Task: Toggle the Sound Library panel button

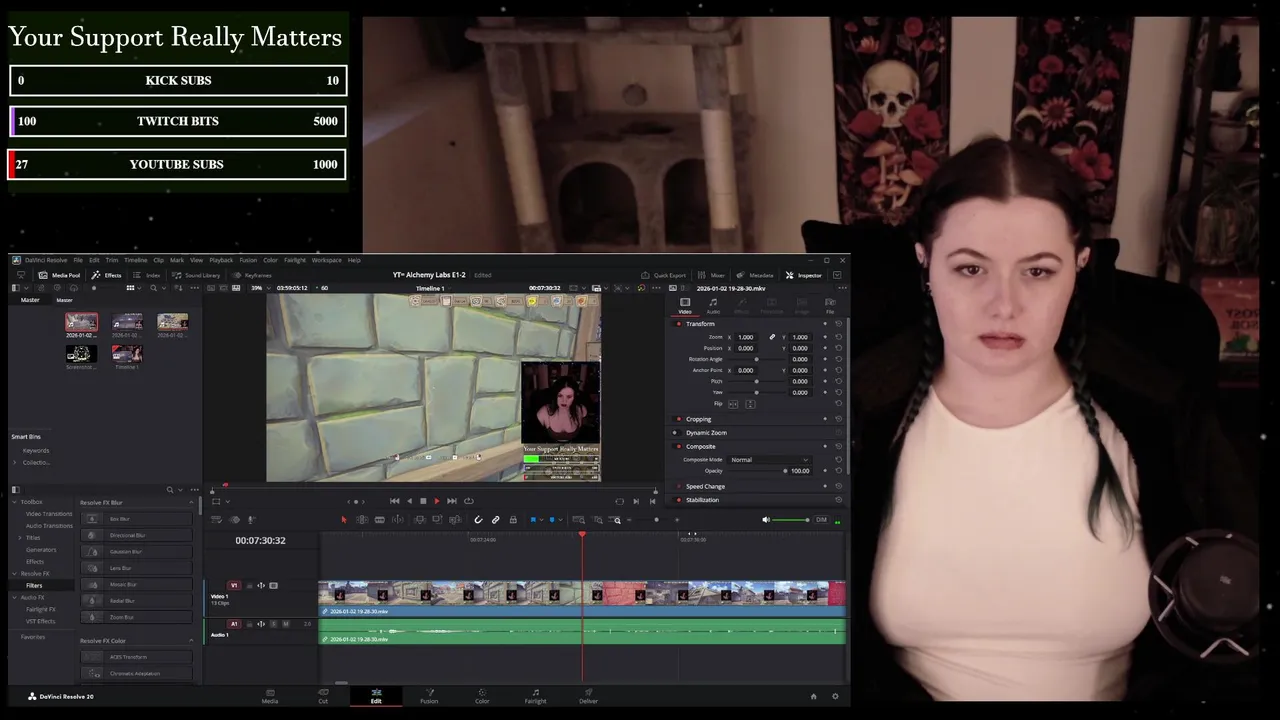Action: tap(196, 275)
